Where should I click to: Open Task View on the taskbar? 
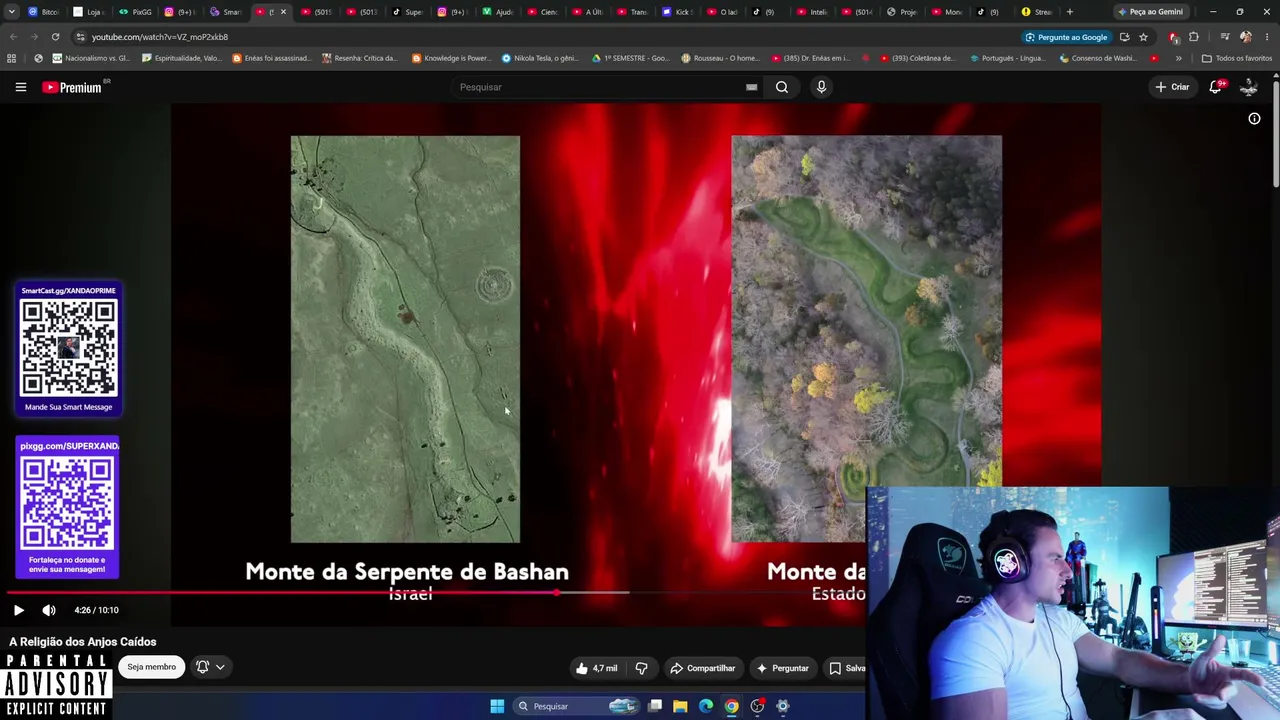pyautogui.click(x=655, y=706)
